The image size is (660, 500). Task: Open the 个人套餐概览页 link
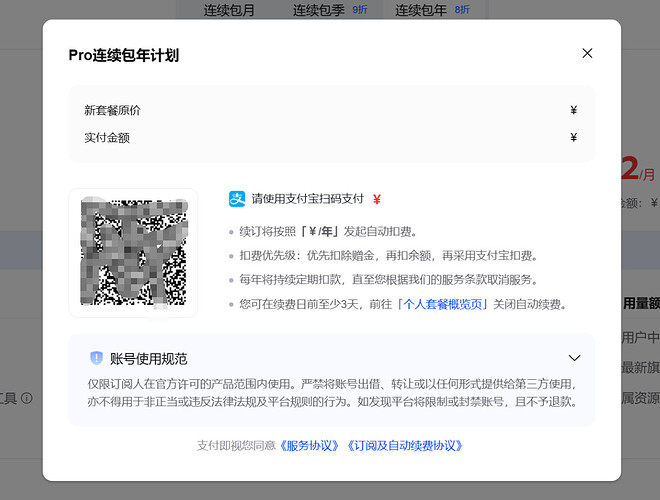pyautogui.click(x=442, y=304)
